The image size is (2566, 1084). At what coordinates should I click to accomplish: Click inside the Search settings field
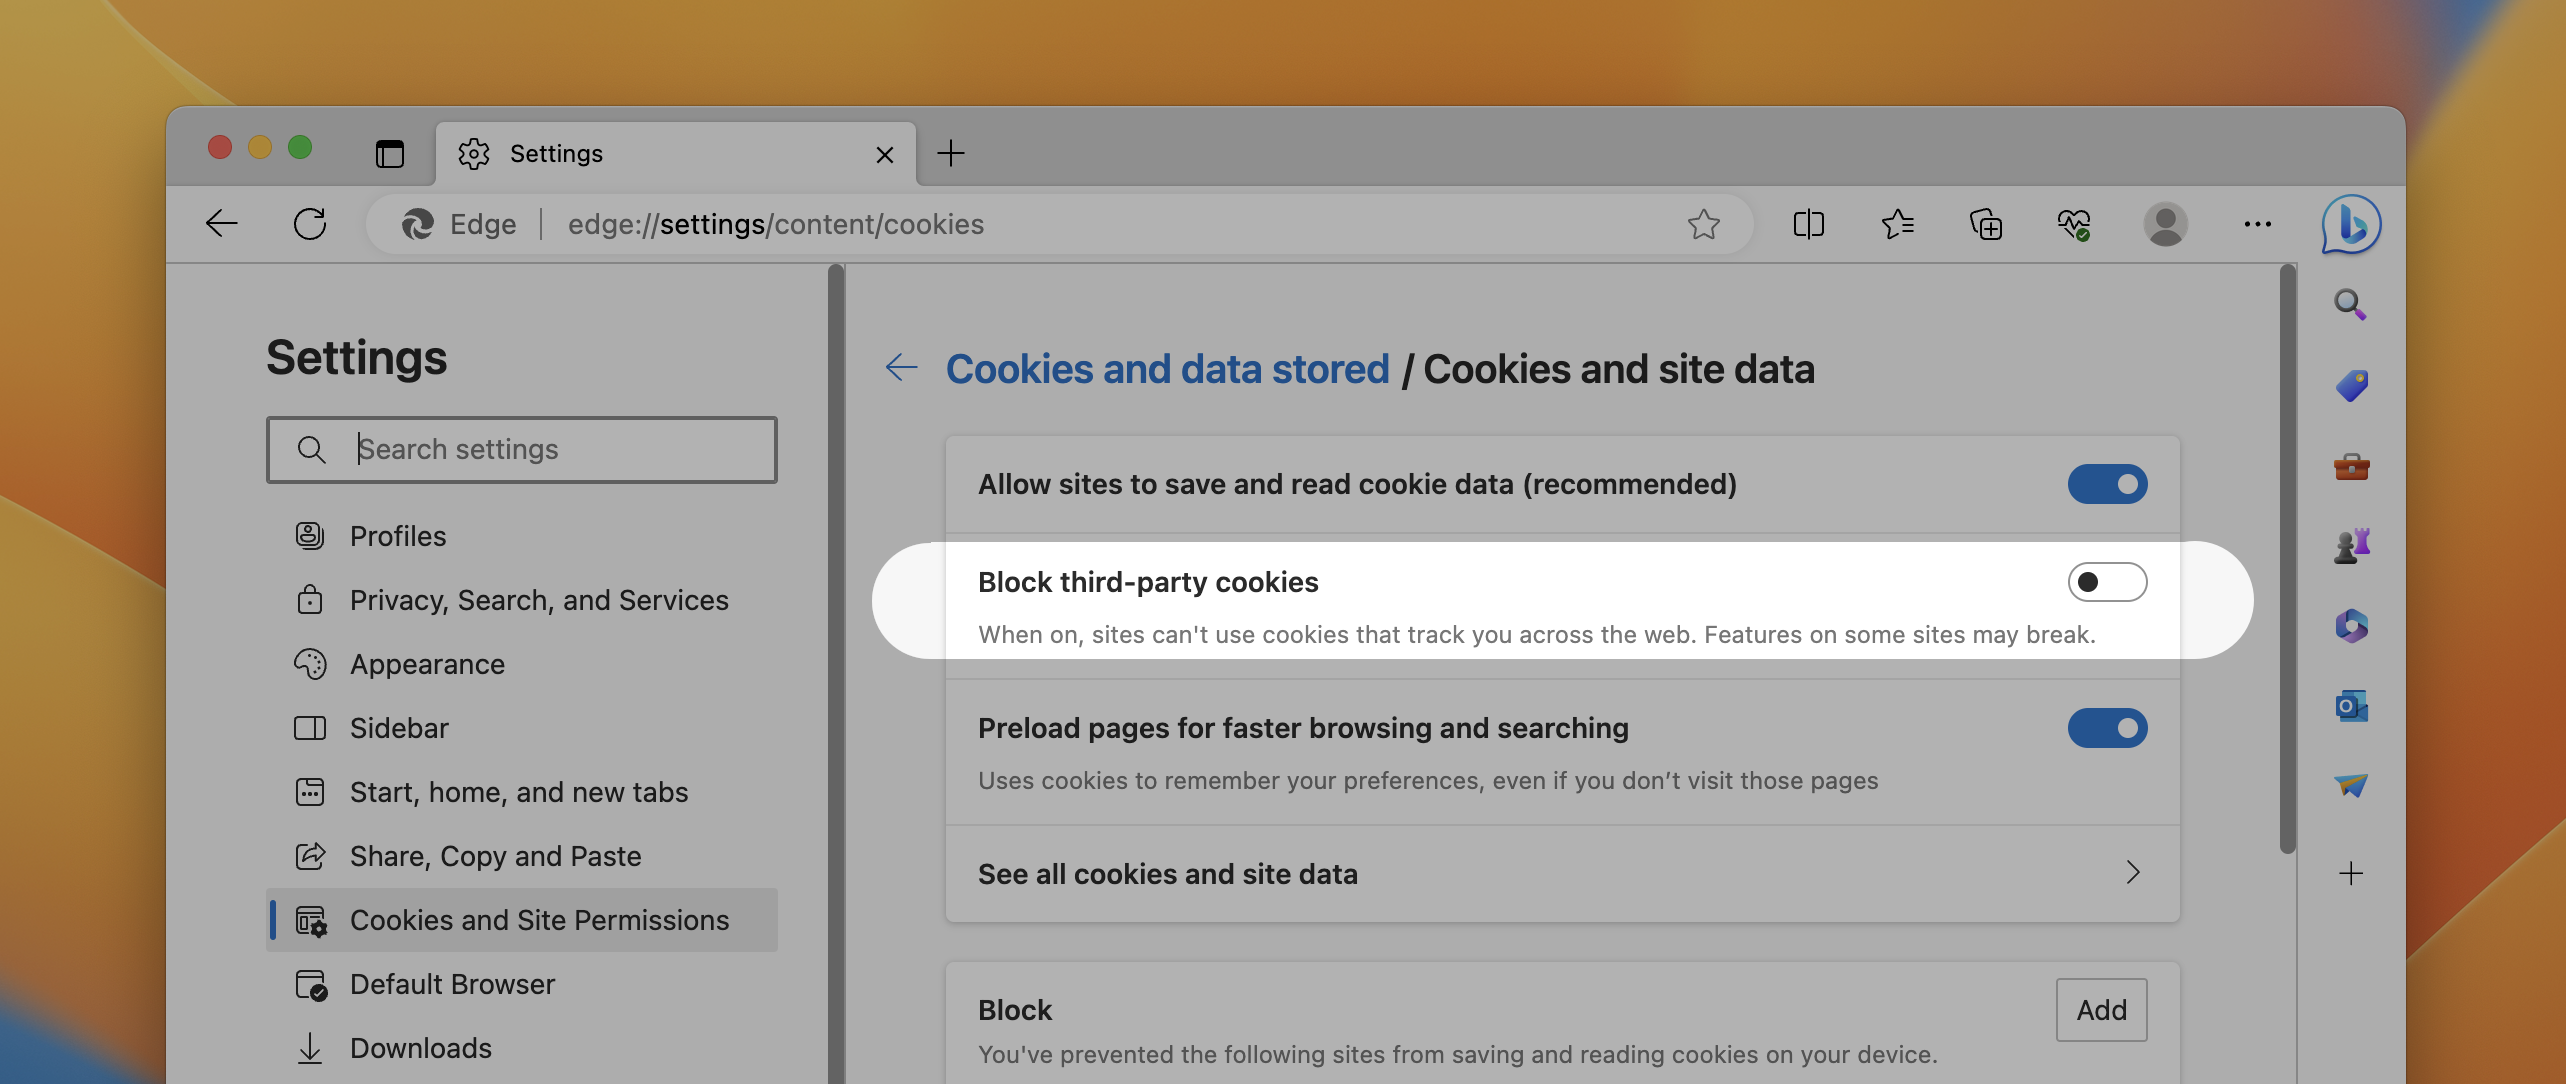click(540, 449)
